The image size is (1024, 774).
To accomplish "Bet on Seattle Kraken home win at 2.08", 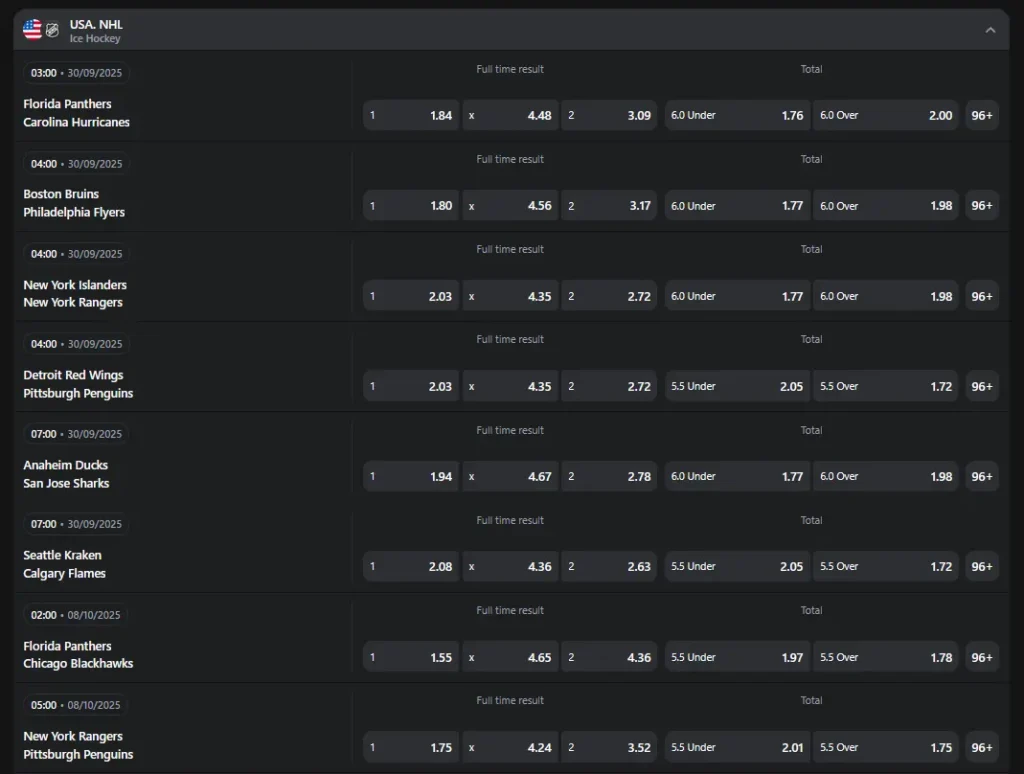I will pyautogui.click(x=410, y=567).
